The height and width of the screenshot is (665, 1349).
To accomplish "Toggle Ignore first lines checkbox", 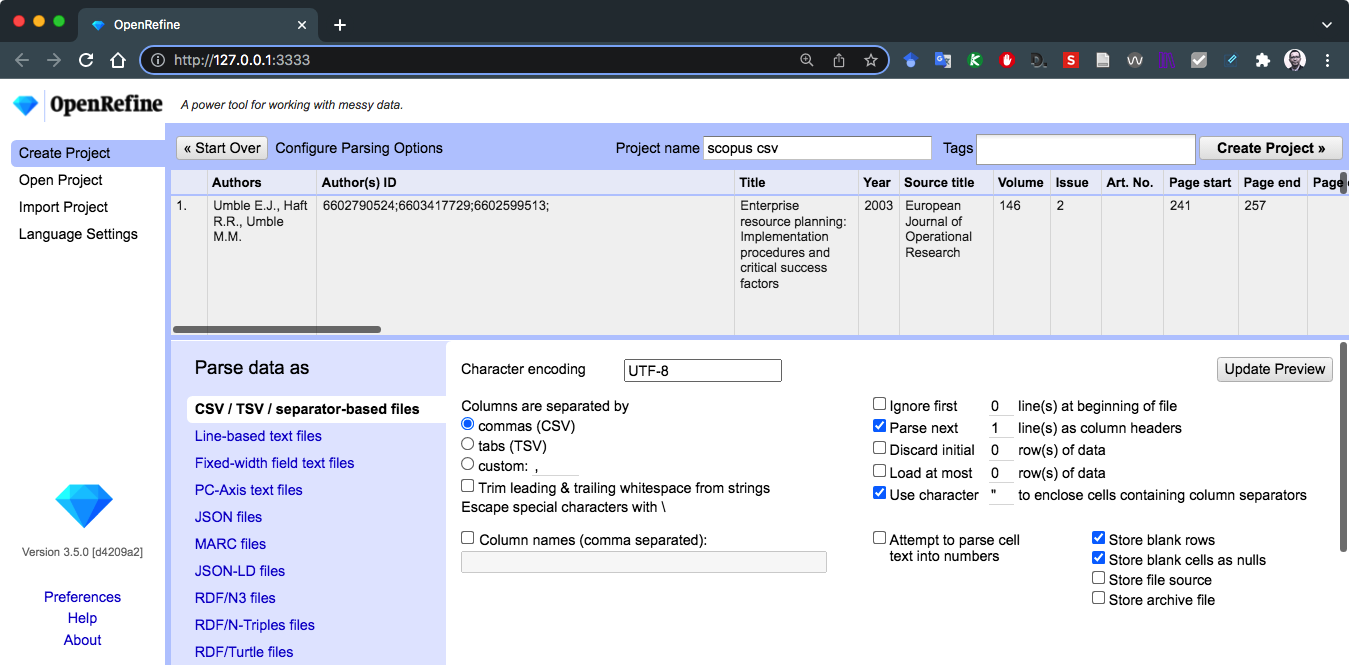I will point(879,405).
